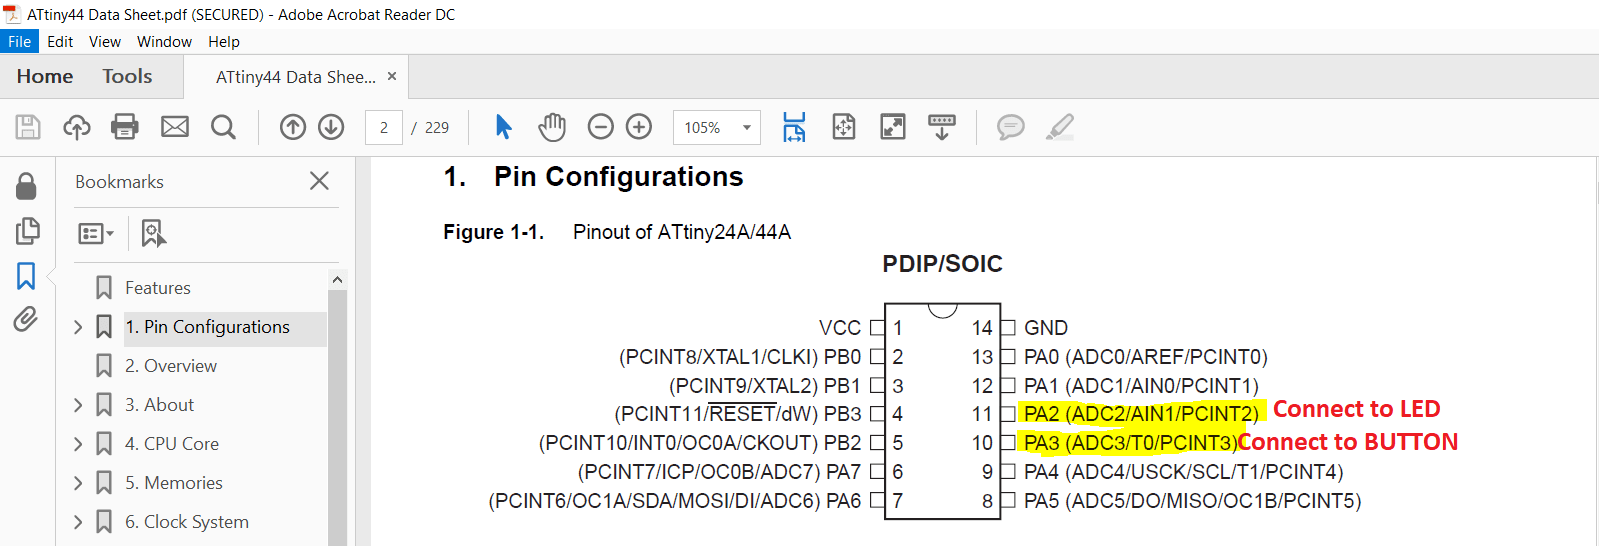Screen dimensions: 1599x546
Task: Zoom in with plus icon
Action: click(639, 127)
